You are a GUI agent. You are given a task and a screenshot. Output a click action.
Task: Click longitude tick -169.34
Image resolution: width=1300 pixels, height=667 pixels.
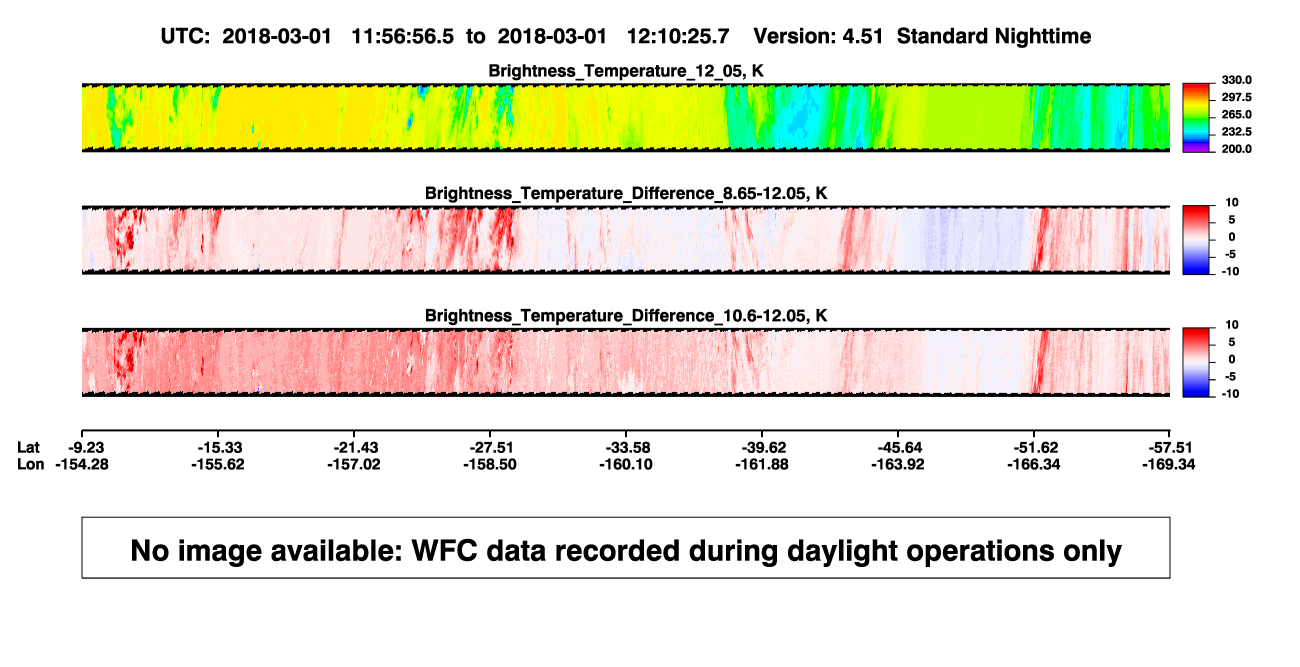click(1170, 464)
